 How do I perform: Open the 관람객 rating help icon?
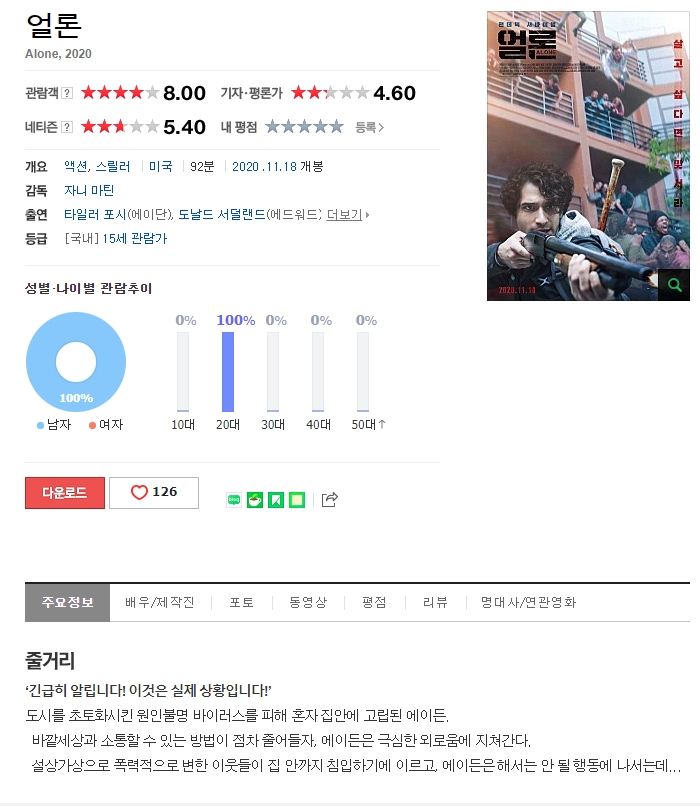(67, 93)
